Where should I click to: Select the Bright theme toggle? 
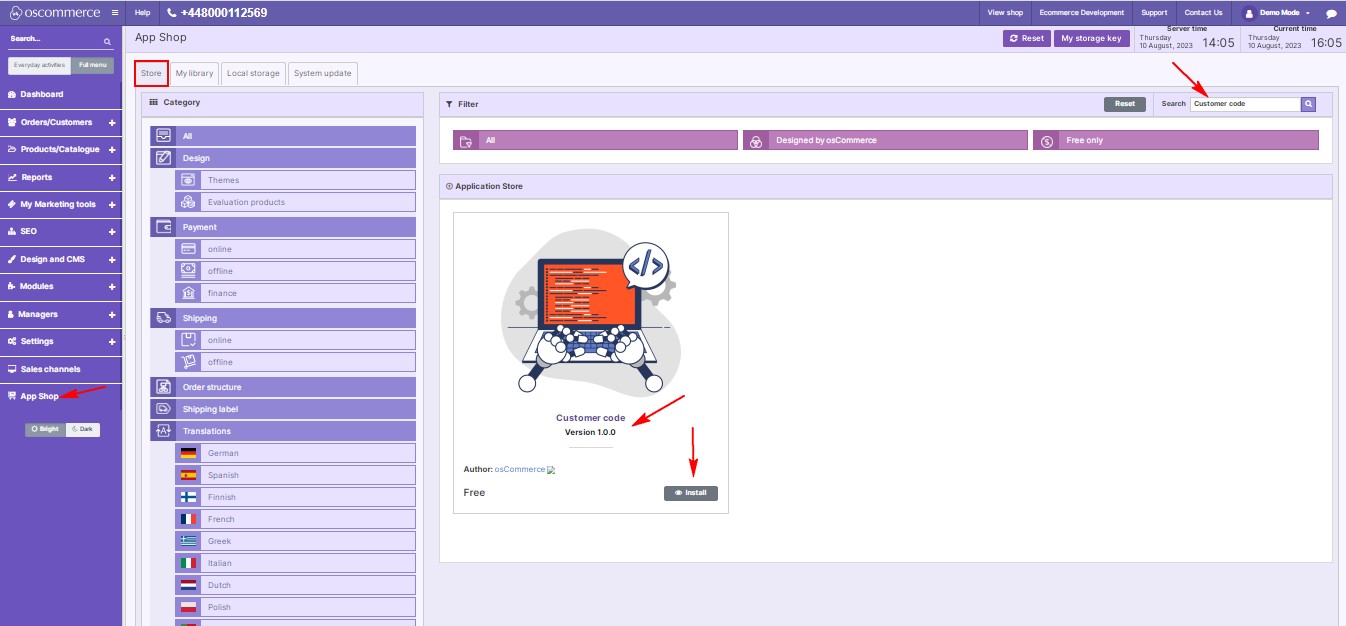click(46, 429)
